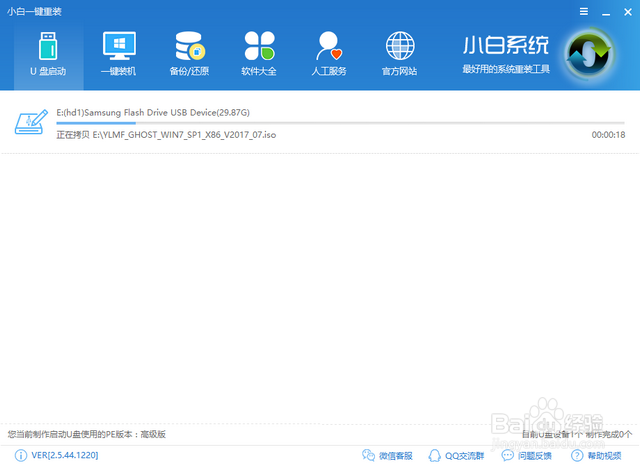Click the USB drive write icon

[31, 122]
